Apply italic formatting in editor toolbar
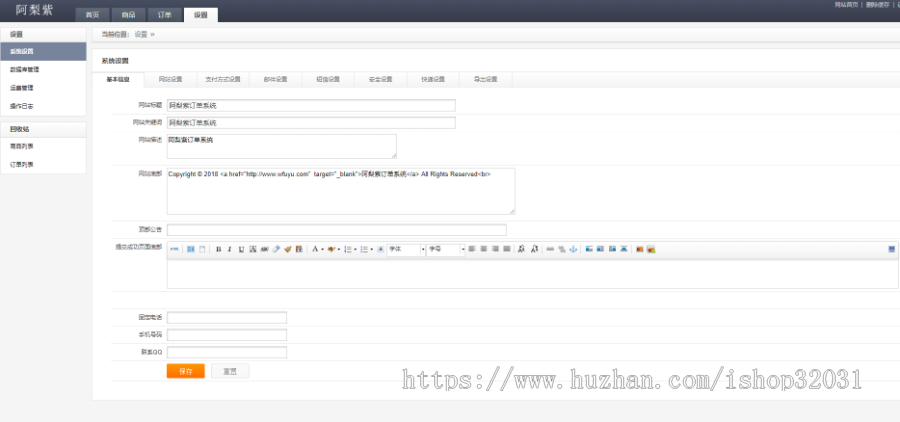Screen dimensions: 900x422 230,249
